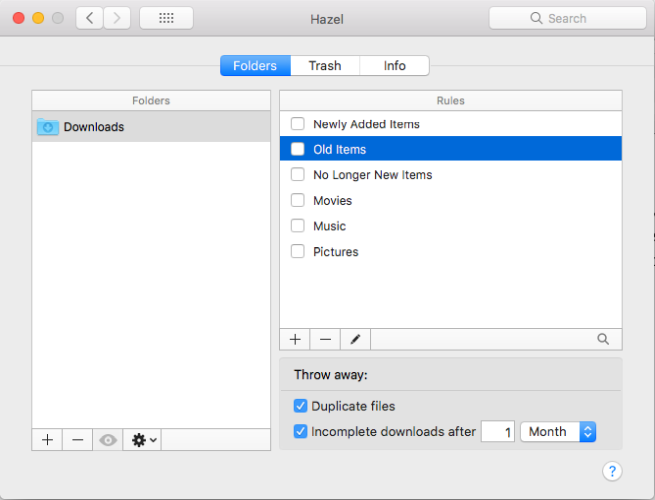
Task: Open the gear actions menu under Folders
Action: tap(142, 440)
